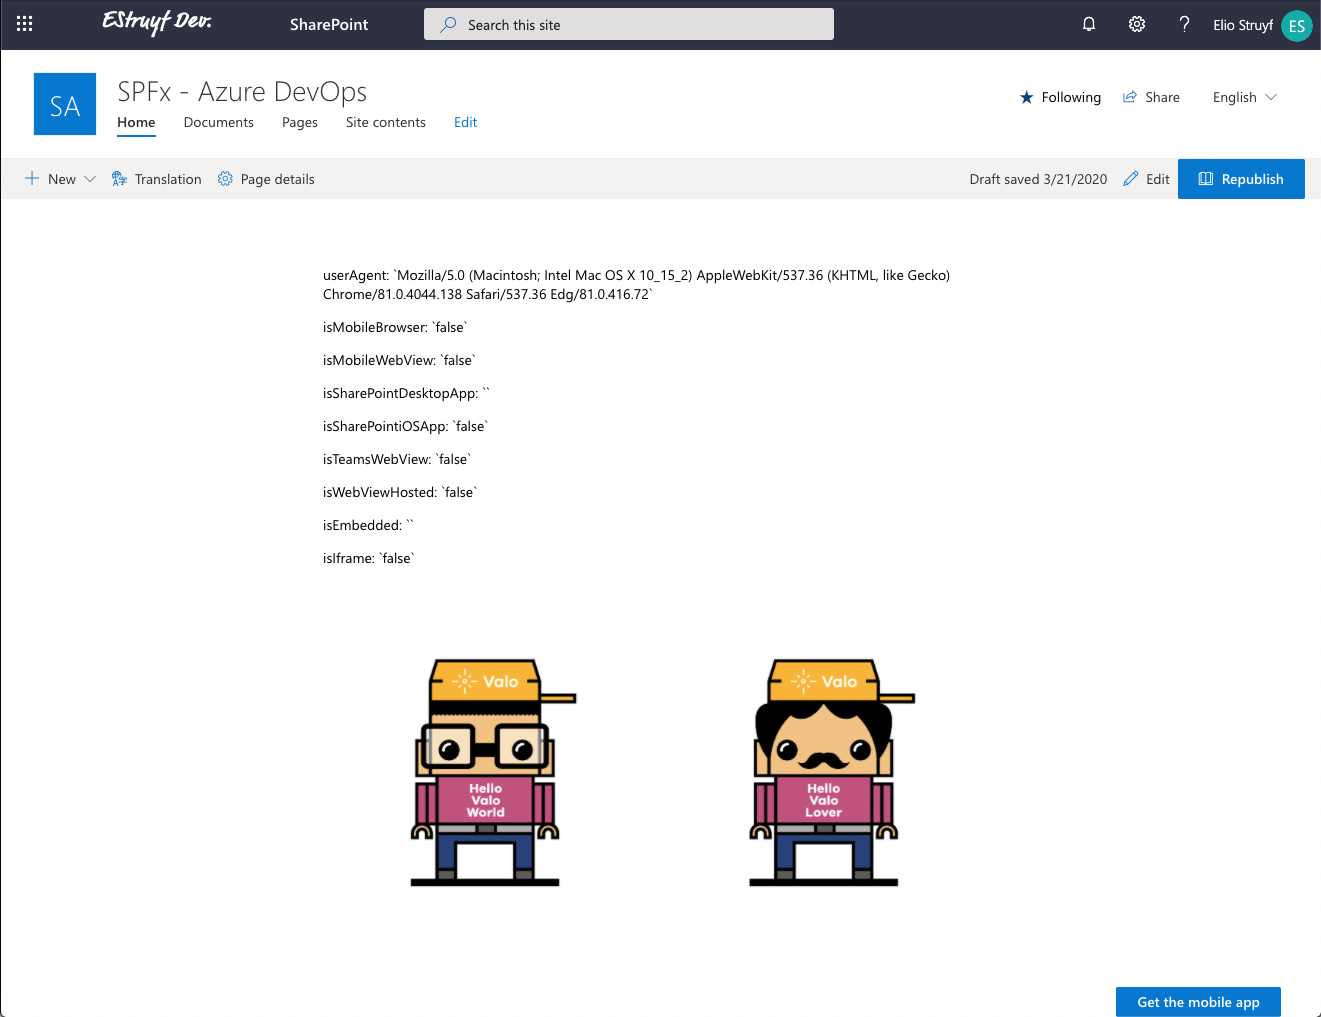
Task: Click the isSharePointDesktopApp line
Action: click(406, 393)
